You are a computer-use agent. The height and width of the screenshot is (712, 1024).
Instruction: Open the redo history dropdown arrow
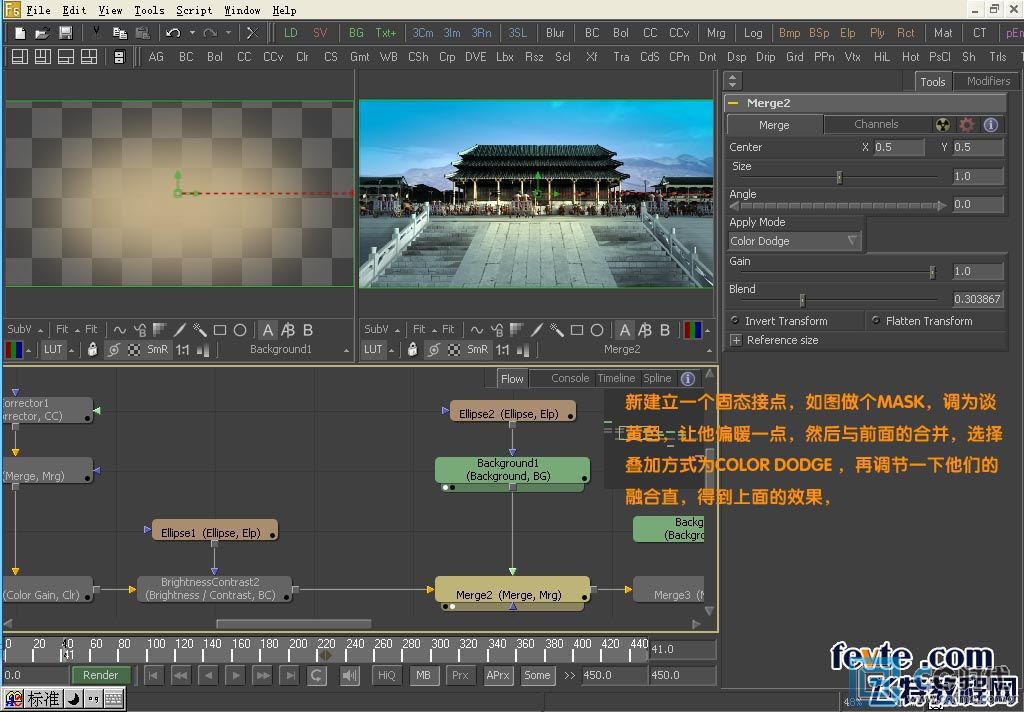[x=228, y=33]
